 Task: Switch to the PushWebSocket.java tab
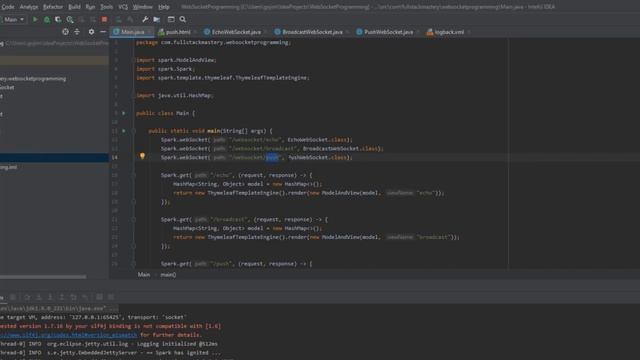pos(385,32)
